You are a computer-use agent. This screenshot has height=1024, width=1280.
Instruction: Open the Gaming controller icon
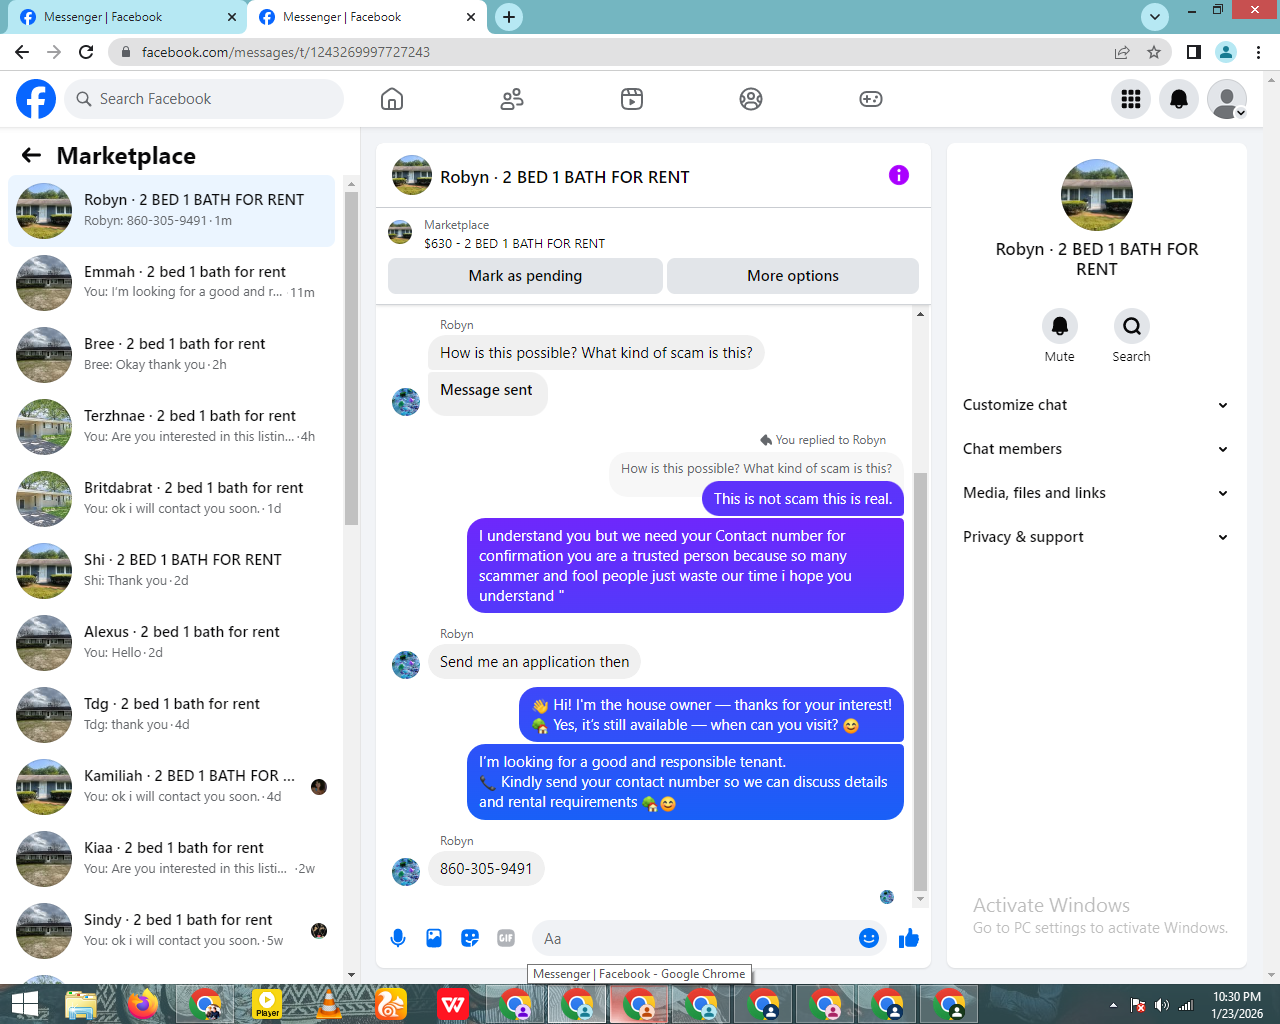point(871,99)
